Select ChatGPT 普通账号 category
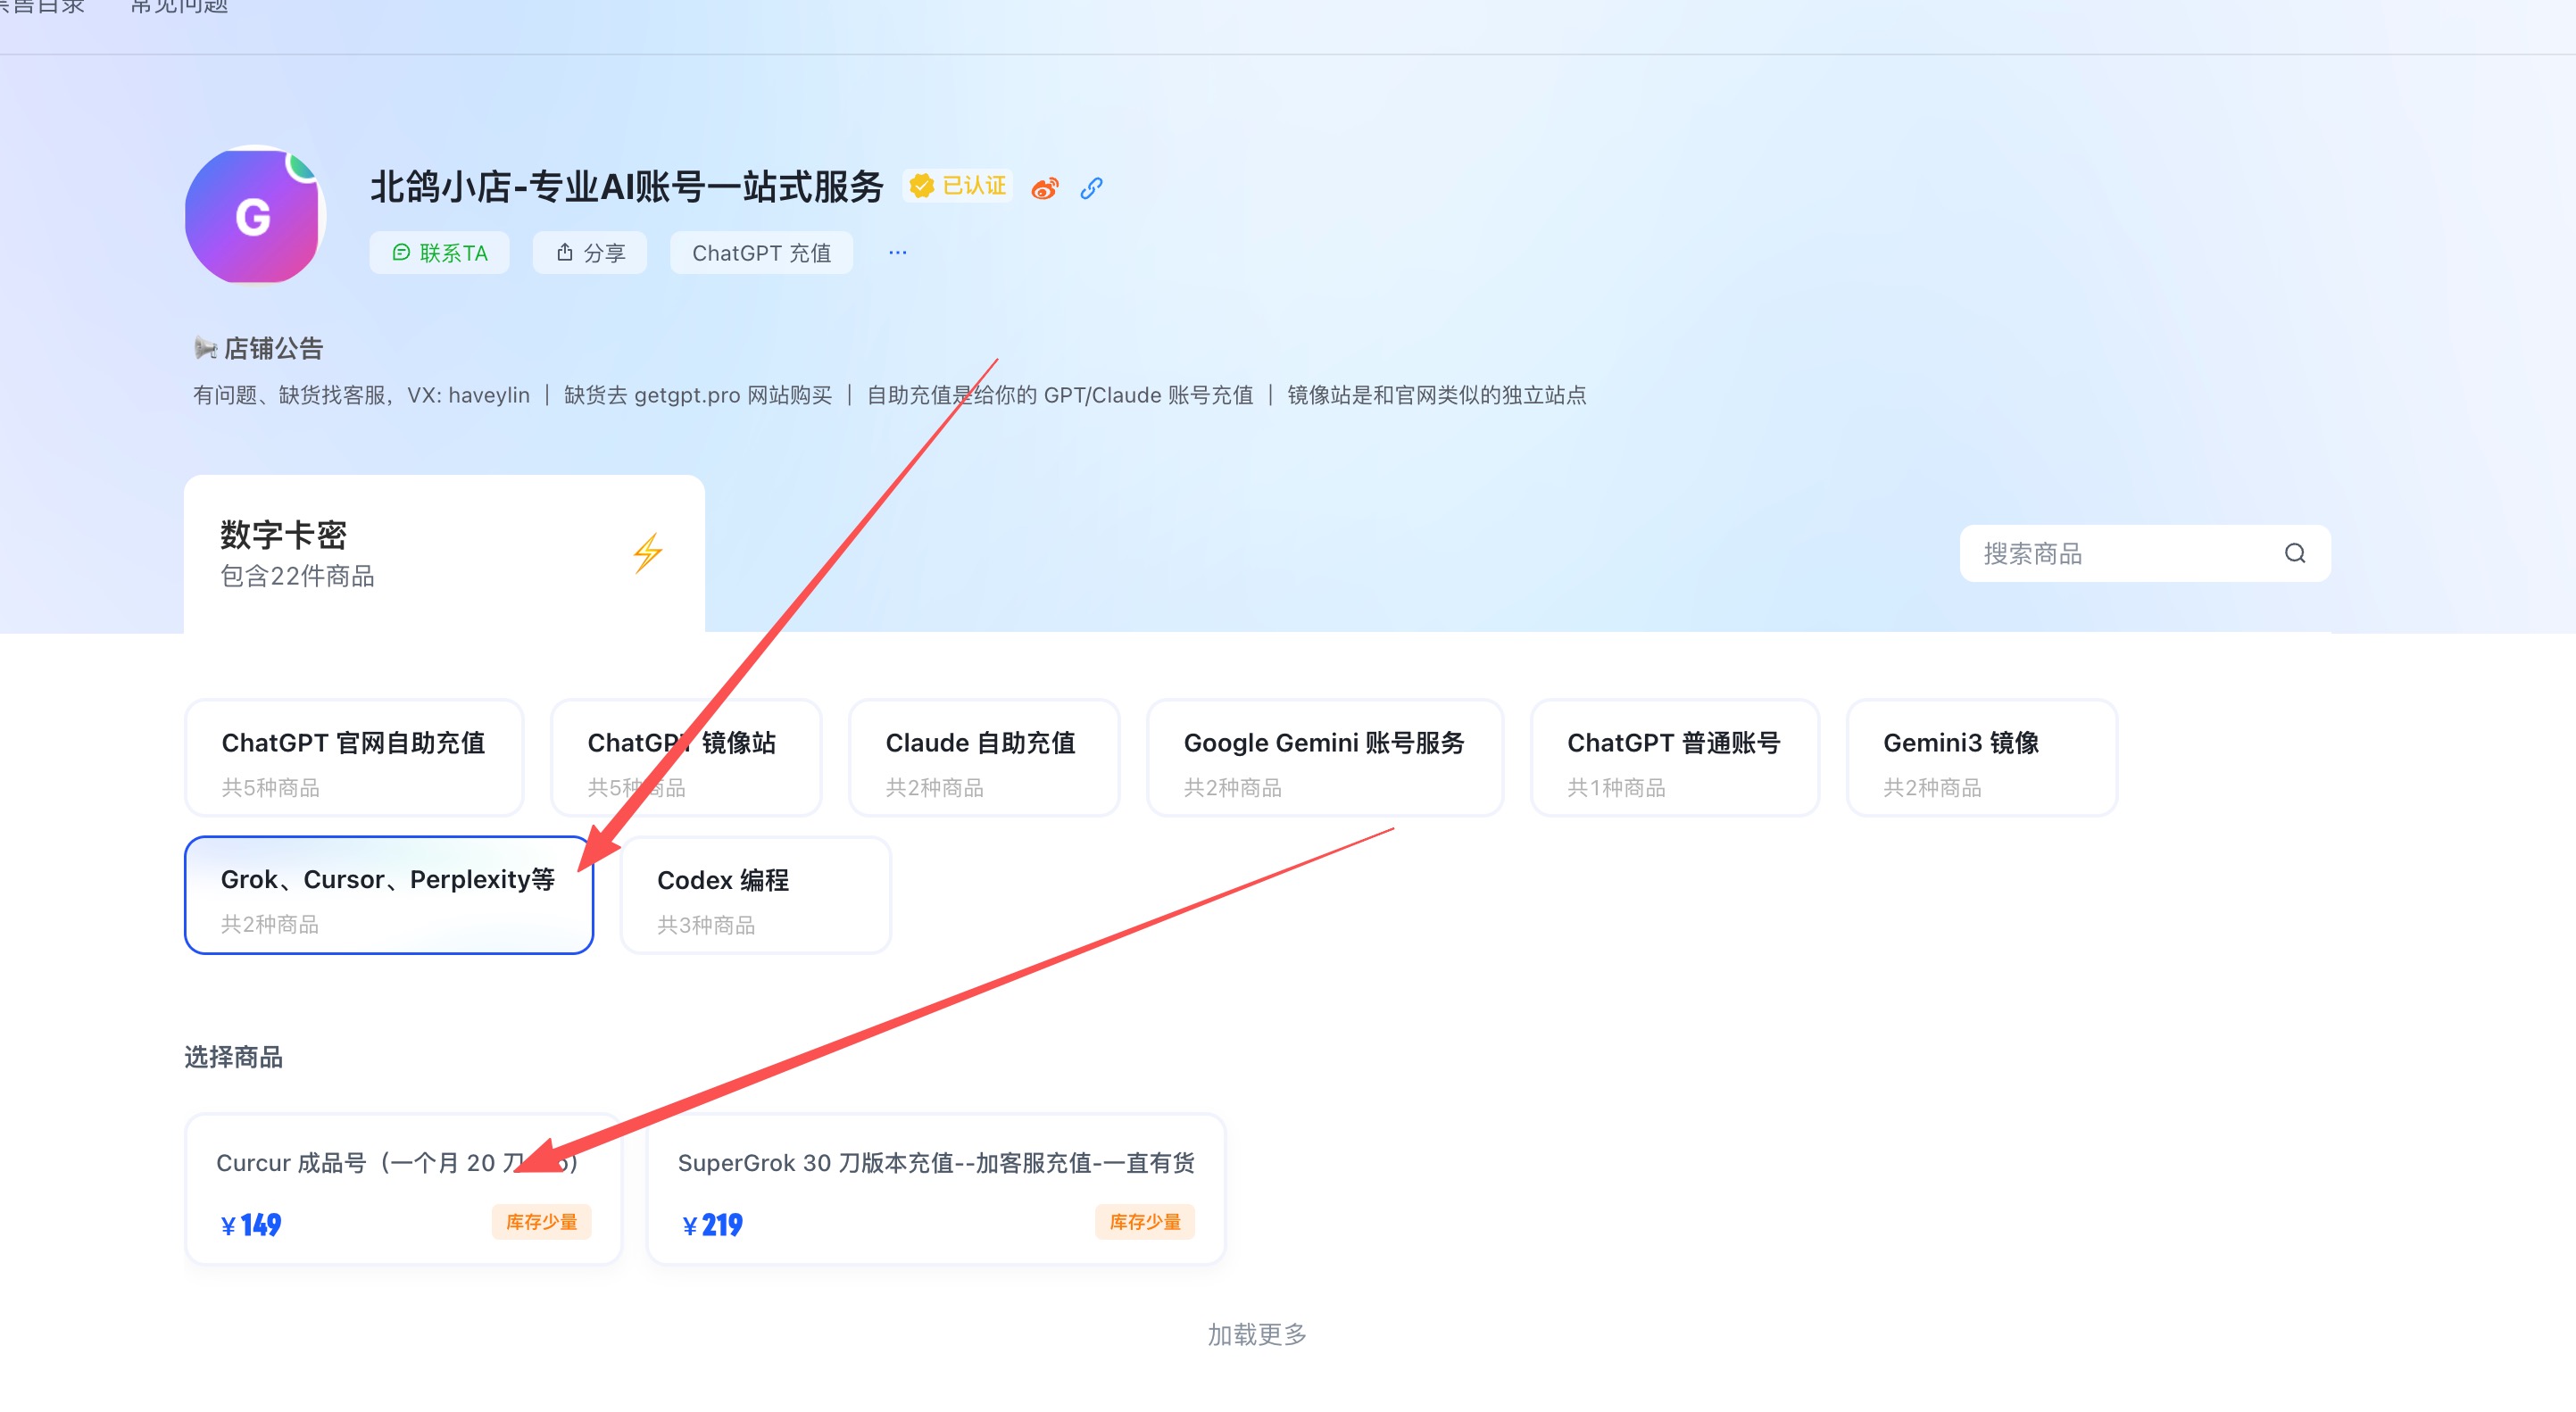This screenshot has width=2576, height=1412. coord(1674,759)
